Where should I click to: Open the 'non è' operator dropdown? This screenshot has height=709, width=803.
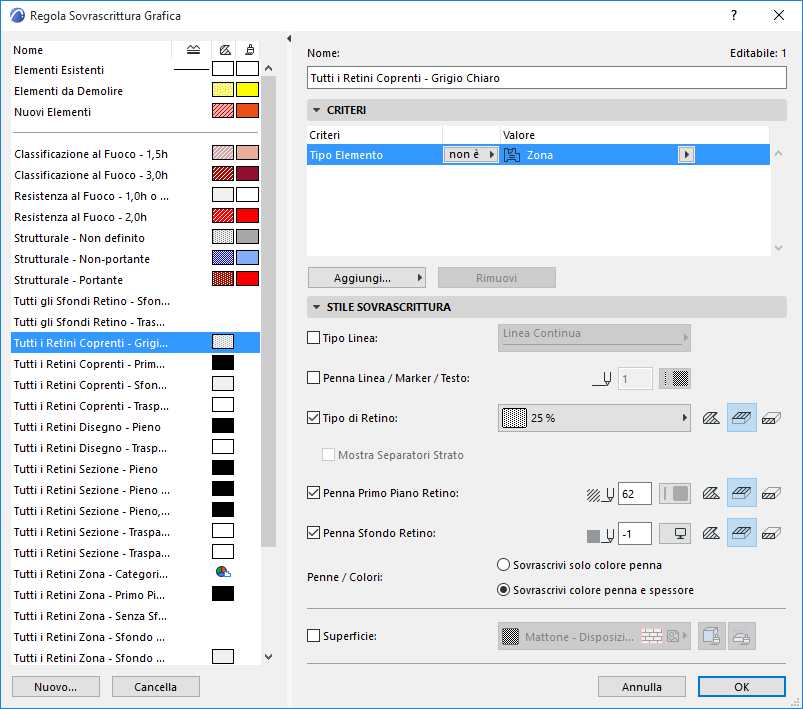(x=471, y=155)
